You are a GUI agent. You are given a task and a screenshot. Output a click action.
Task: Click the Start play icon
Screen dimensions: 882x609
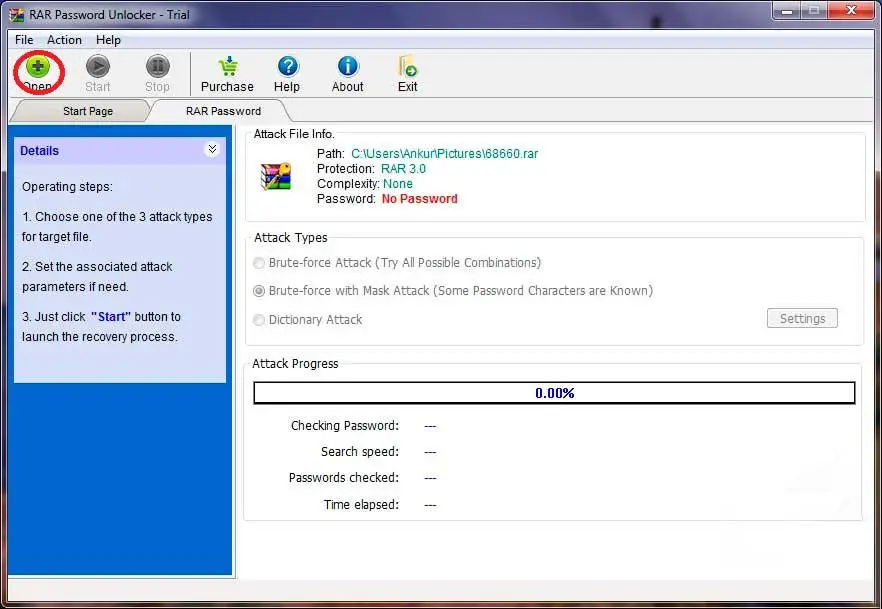point(98,67)
